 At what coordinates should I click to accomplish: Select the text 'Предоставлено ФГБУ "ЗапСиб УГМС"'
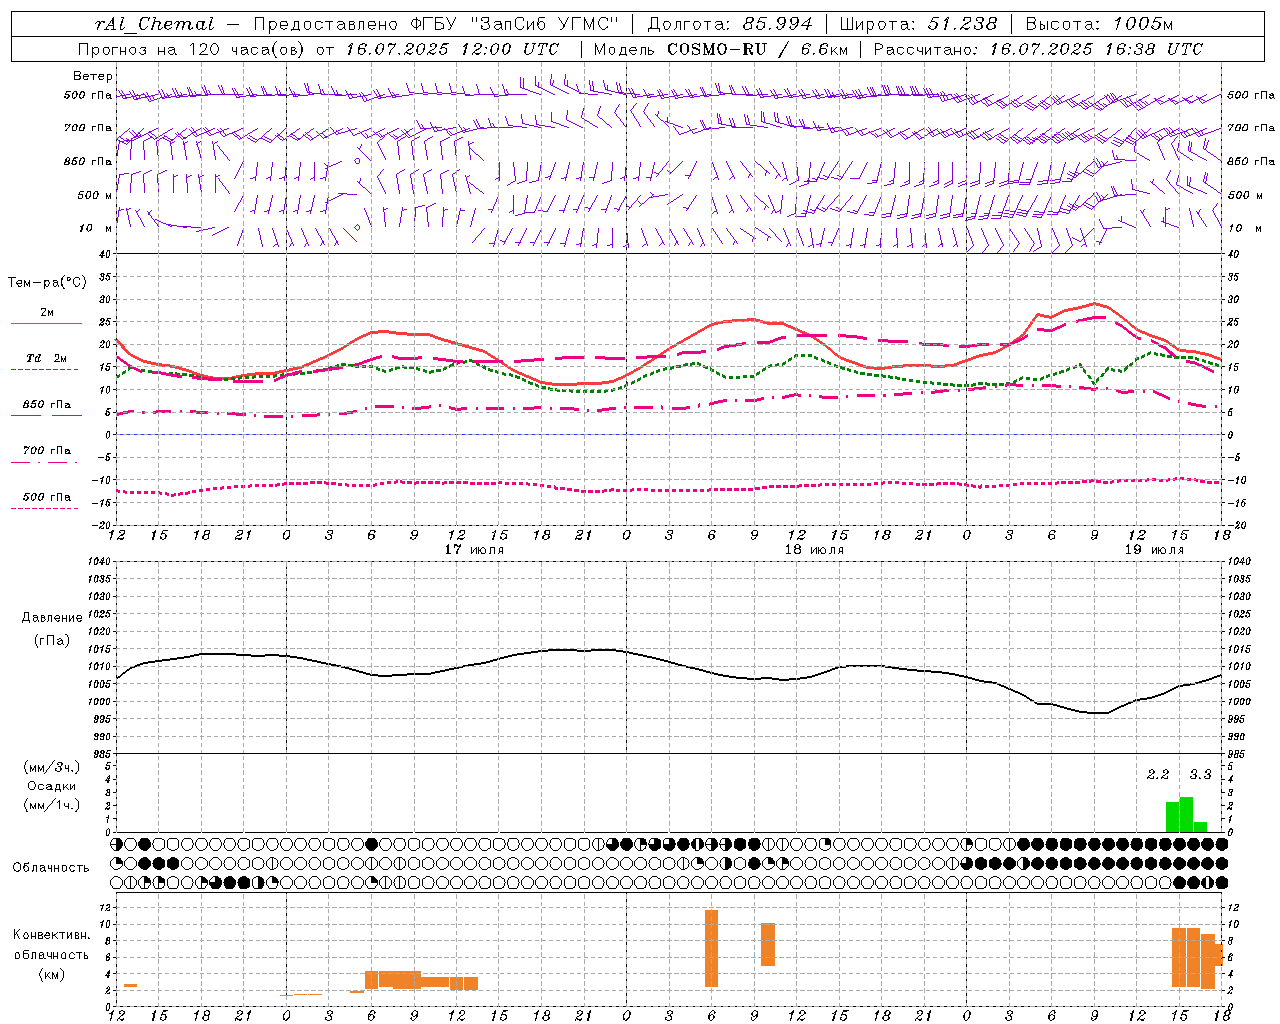click(436, 24)
